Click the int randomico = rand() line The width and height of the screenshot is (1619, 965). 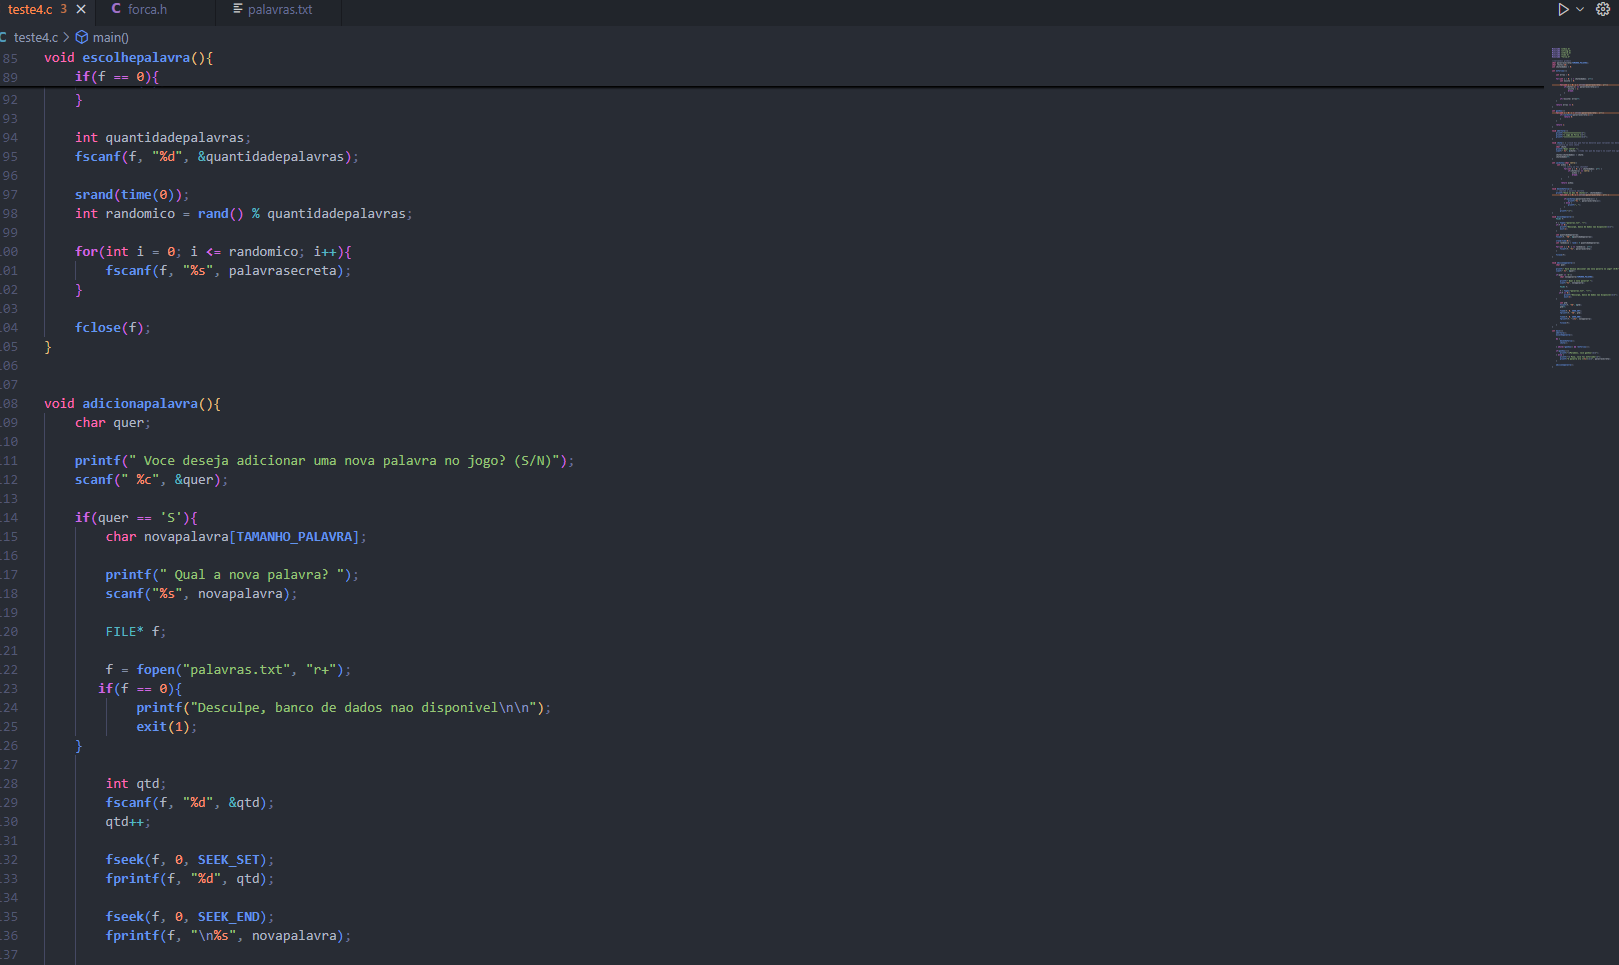243,214
